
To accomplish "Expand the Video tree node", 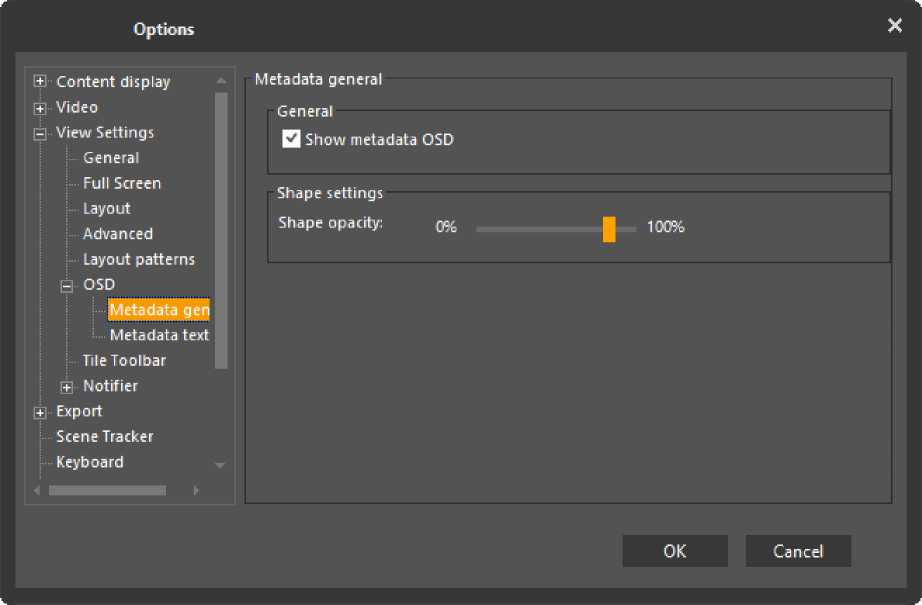I will point(40,107).
